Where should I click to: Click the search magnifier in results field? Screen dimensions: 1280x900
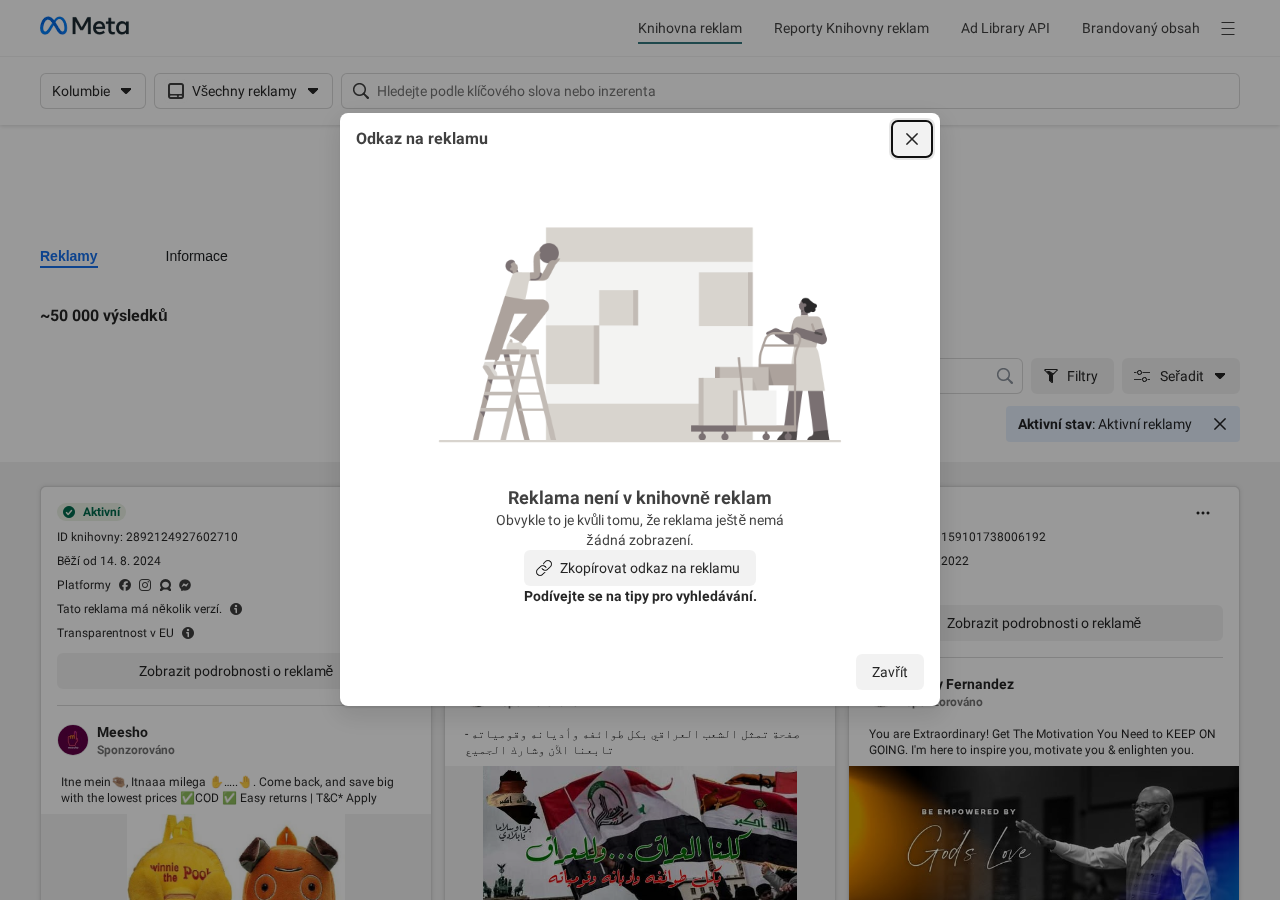click(1005, 376)
